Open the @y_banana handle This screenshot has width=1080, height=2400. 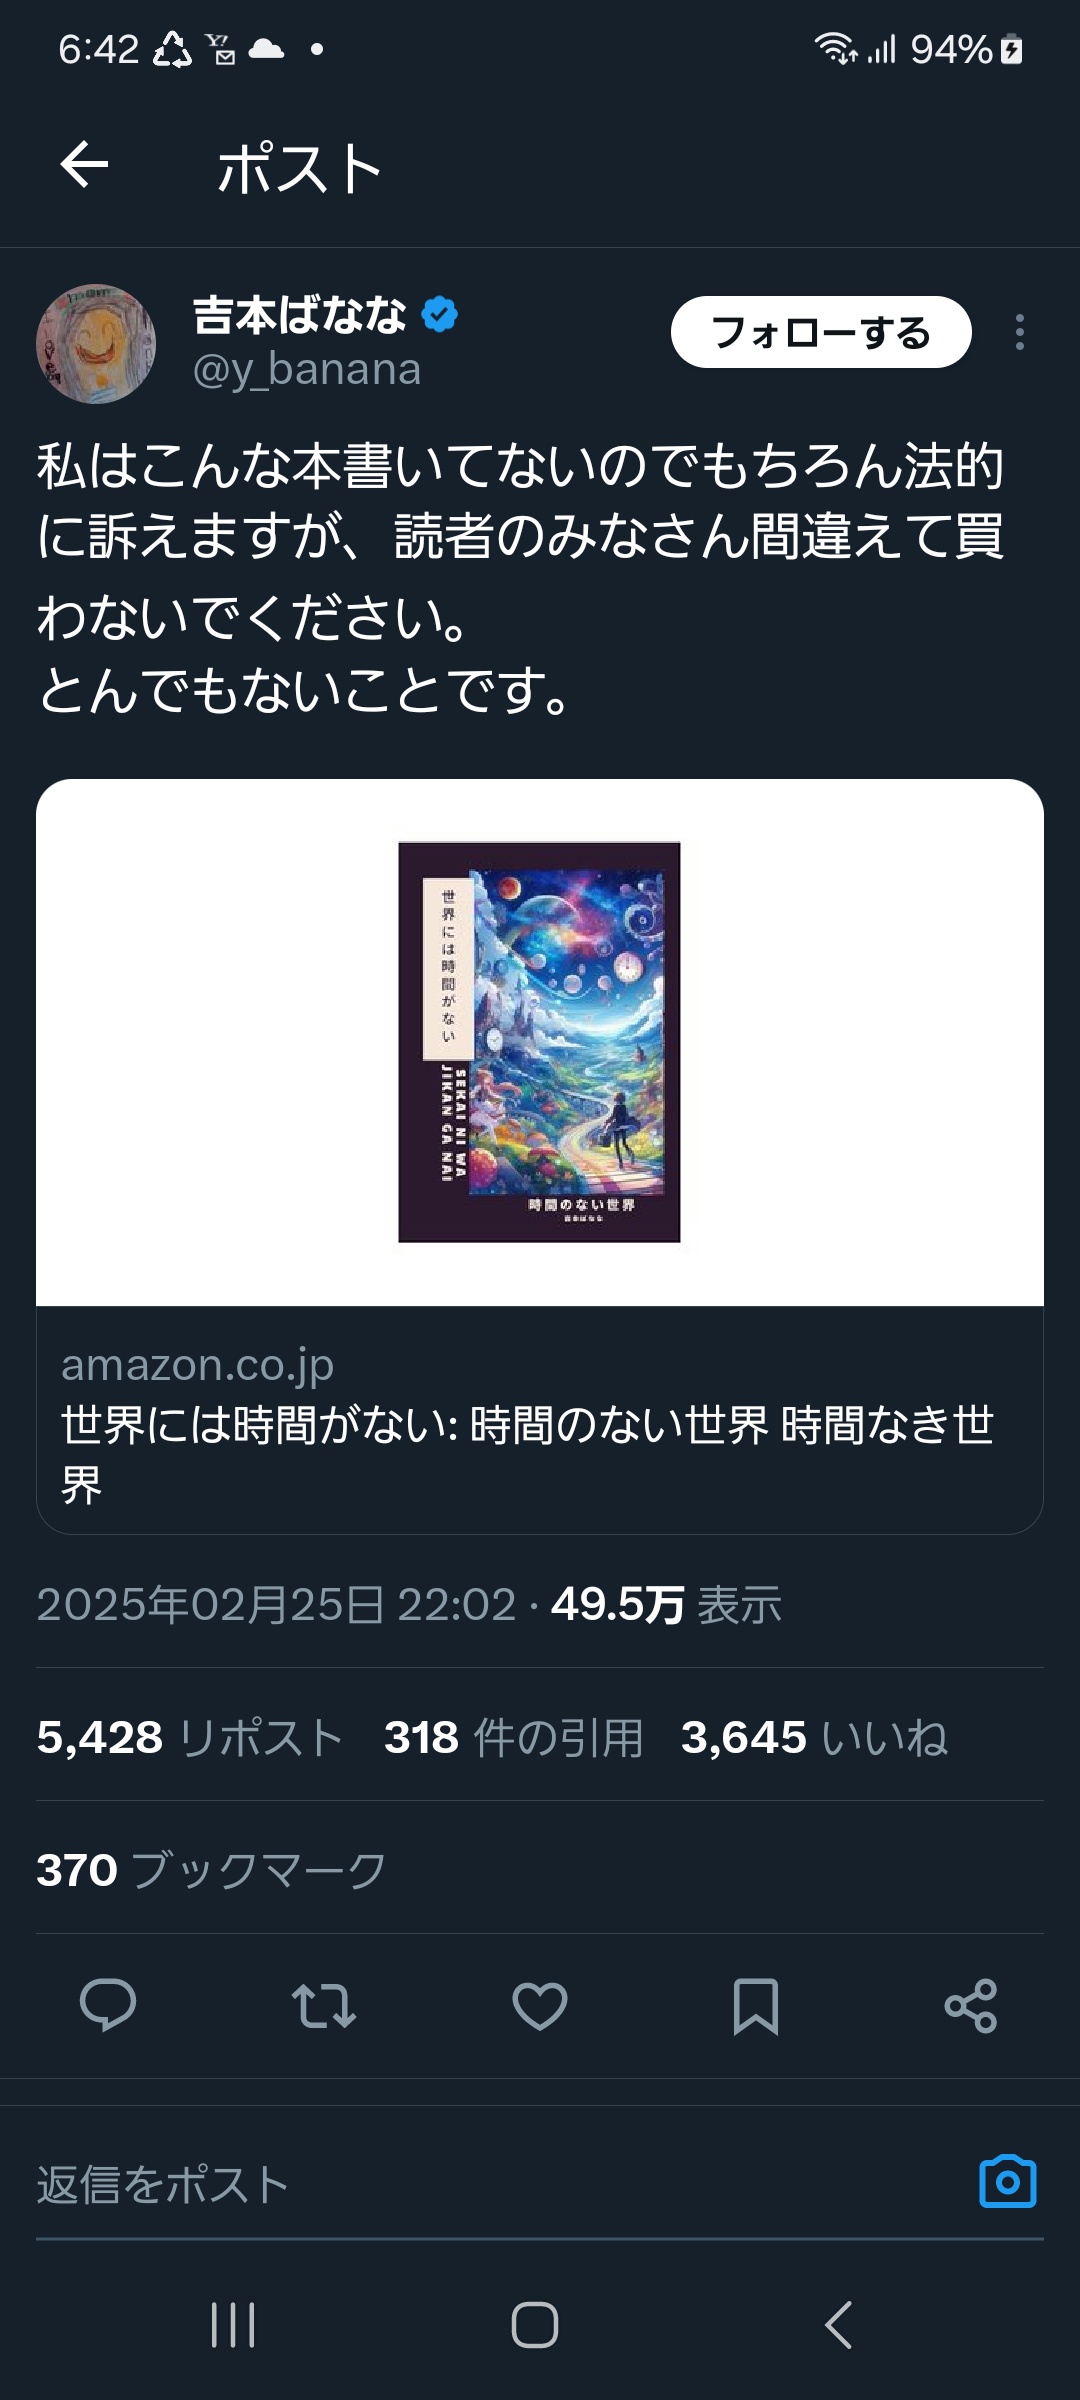point(307,369)
